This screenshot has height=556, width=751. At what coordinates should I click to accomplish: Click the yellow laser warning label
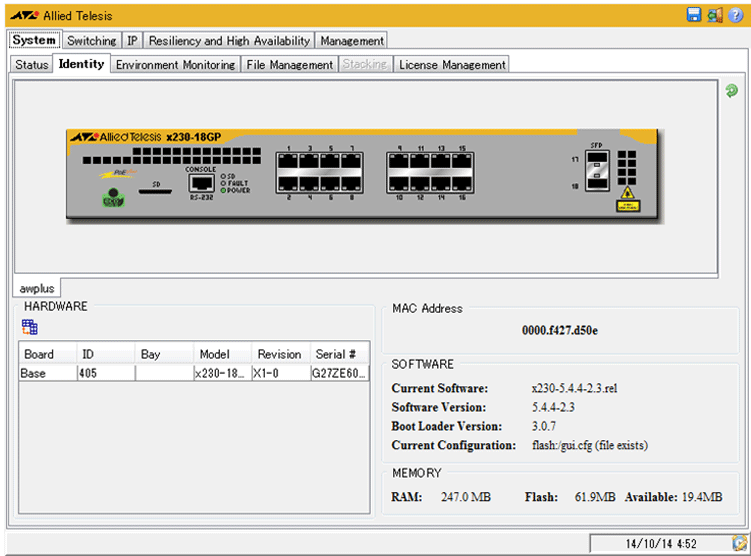pos(628,206)
